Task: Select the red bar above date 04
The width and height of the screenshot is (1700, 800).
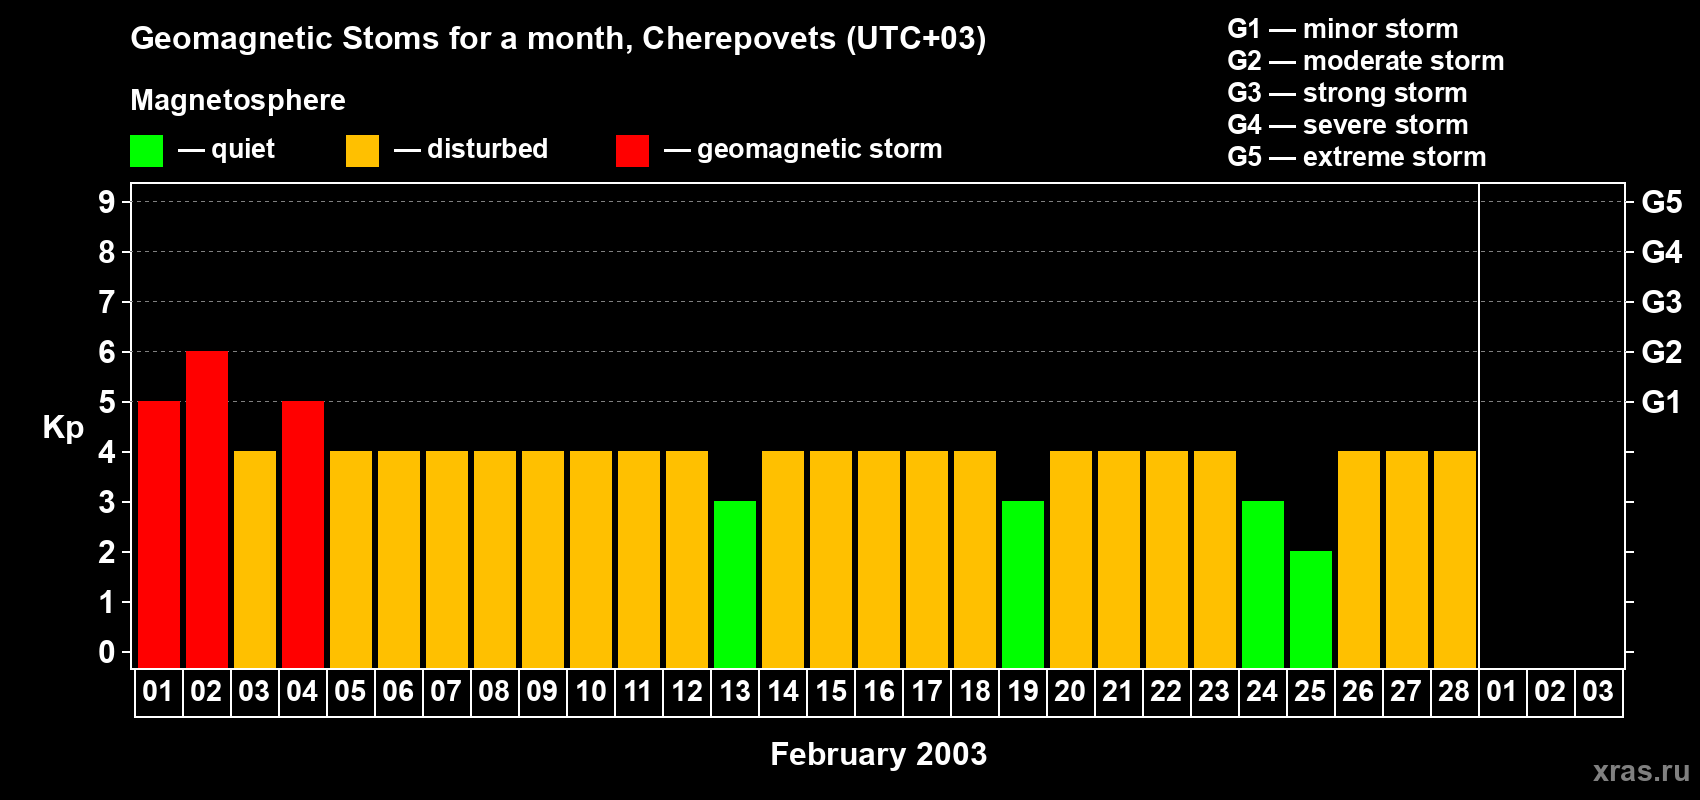Action: coord(303,535)
